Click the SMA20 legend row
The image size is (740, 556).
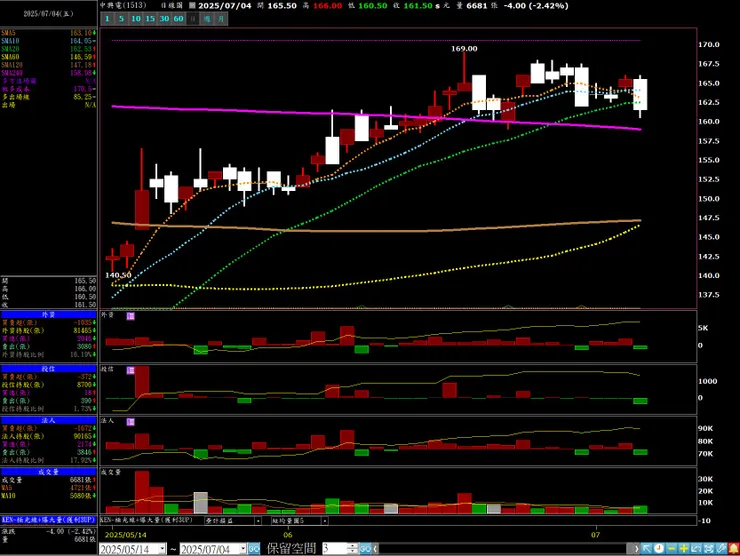(49, 49)
